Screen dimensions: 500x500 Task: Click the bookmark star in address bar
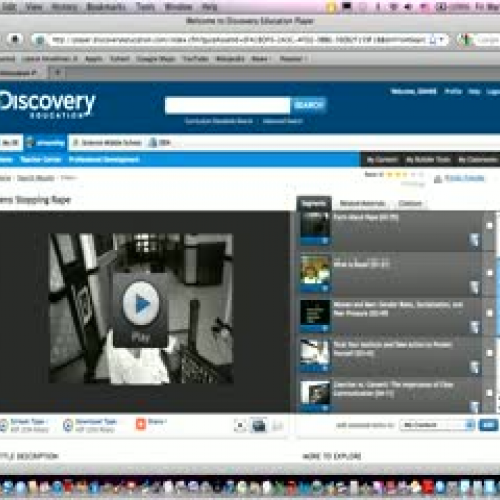[433, 40]
